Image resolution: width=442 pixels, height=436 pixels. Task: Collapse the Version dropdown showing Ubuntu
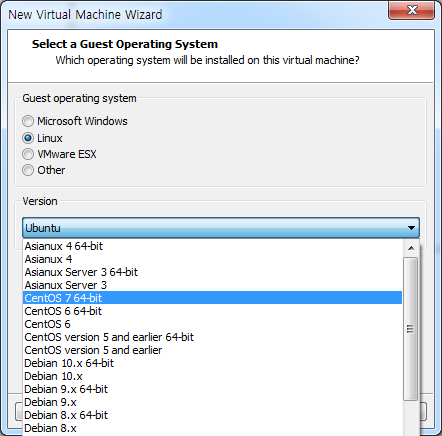[x=221, y=228]
